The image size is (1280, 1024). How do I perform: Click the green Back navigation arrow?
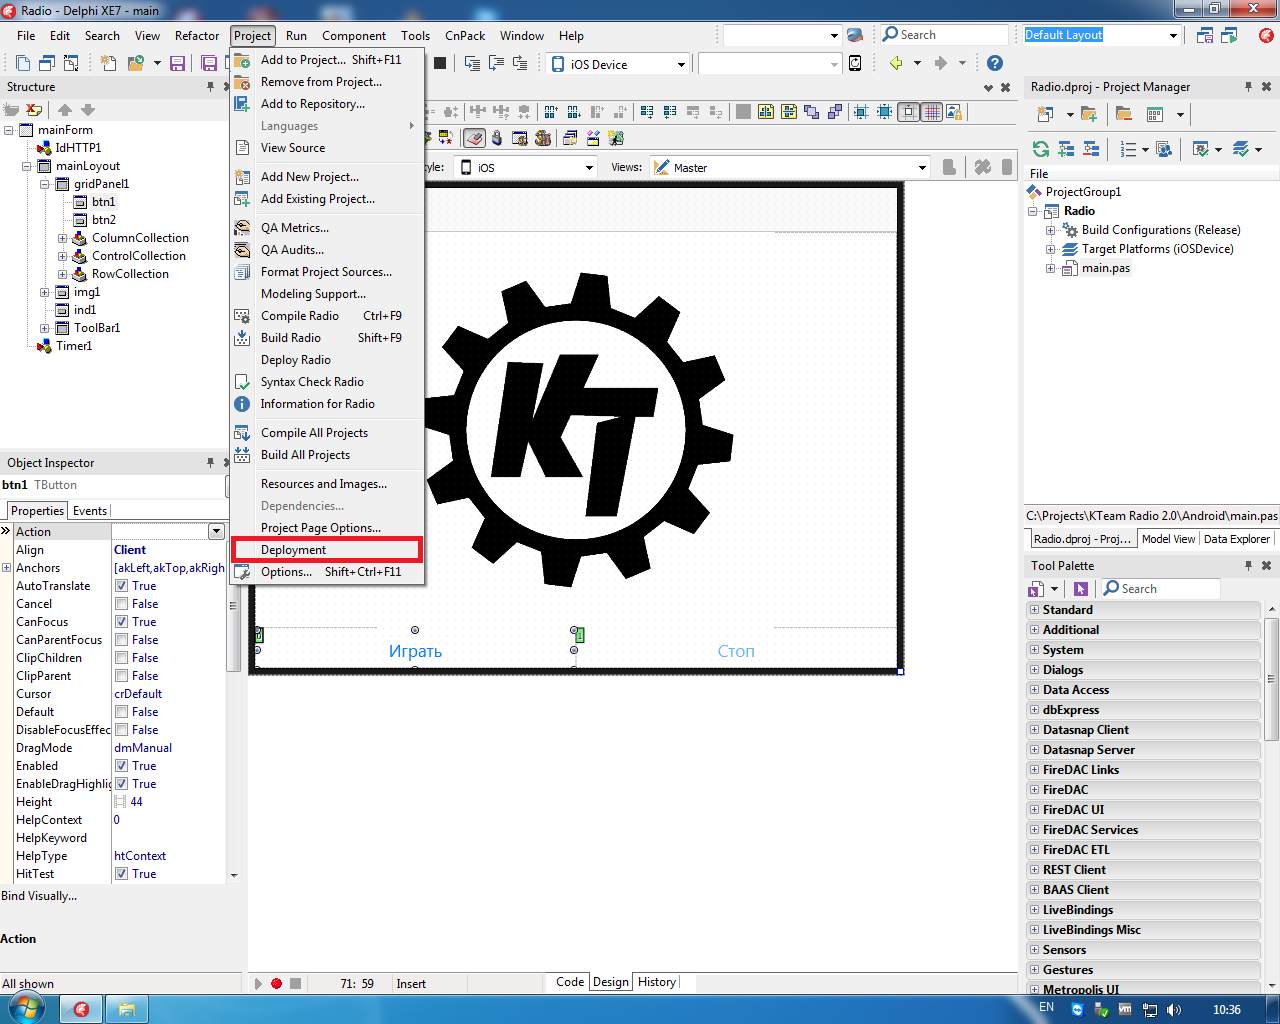[x=896, y=63]
